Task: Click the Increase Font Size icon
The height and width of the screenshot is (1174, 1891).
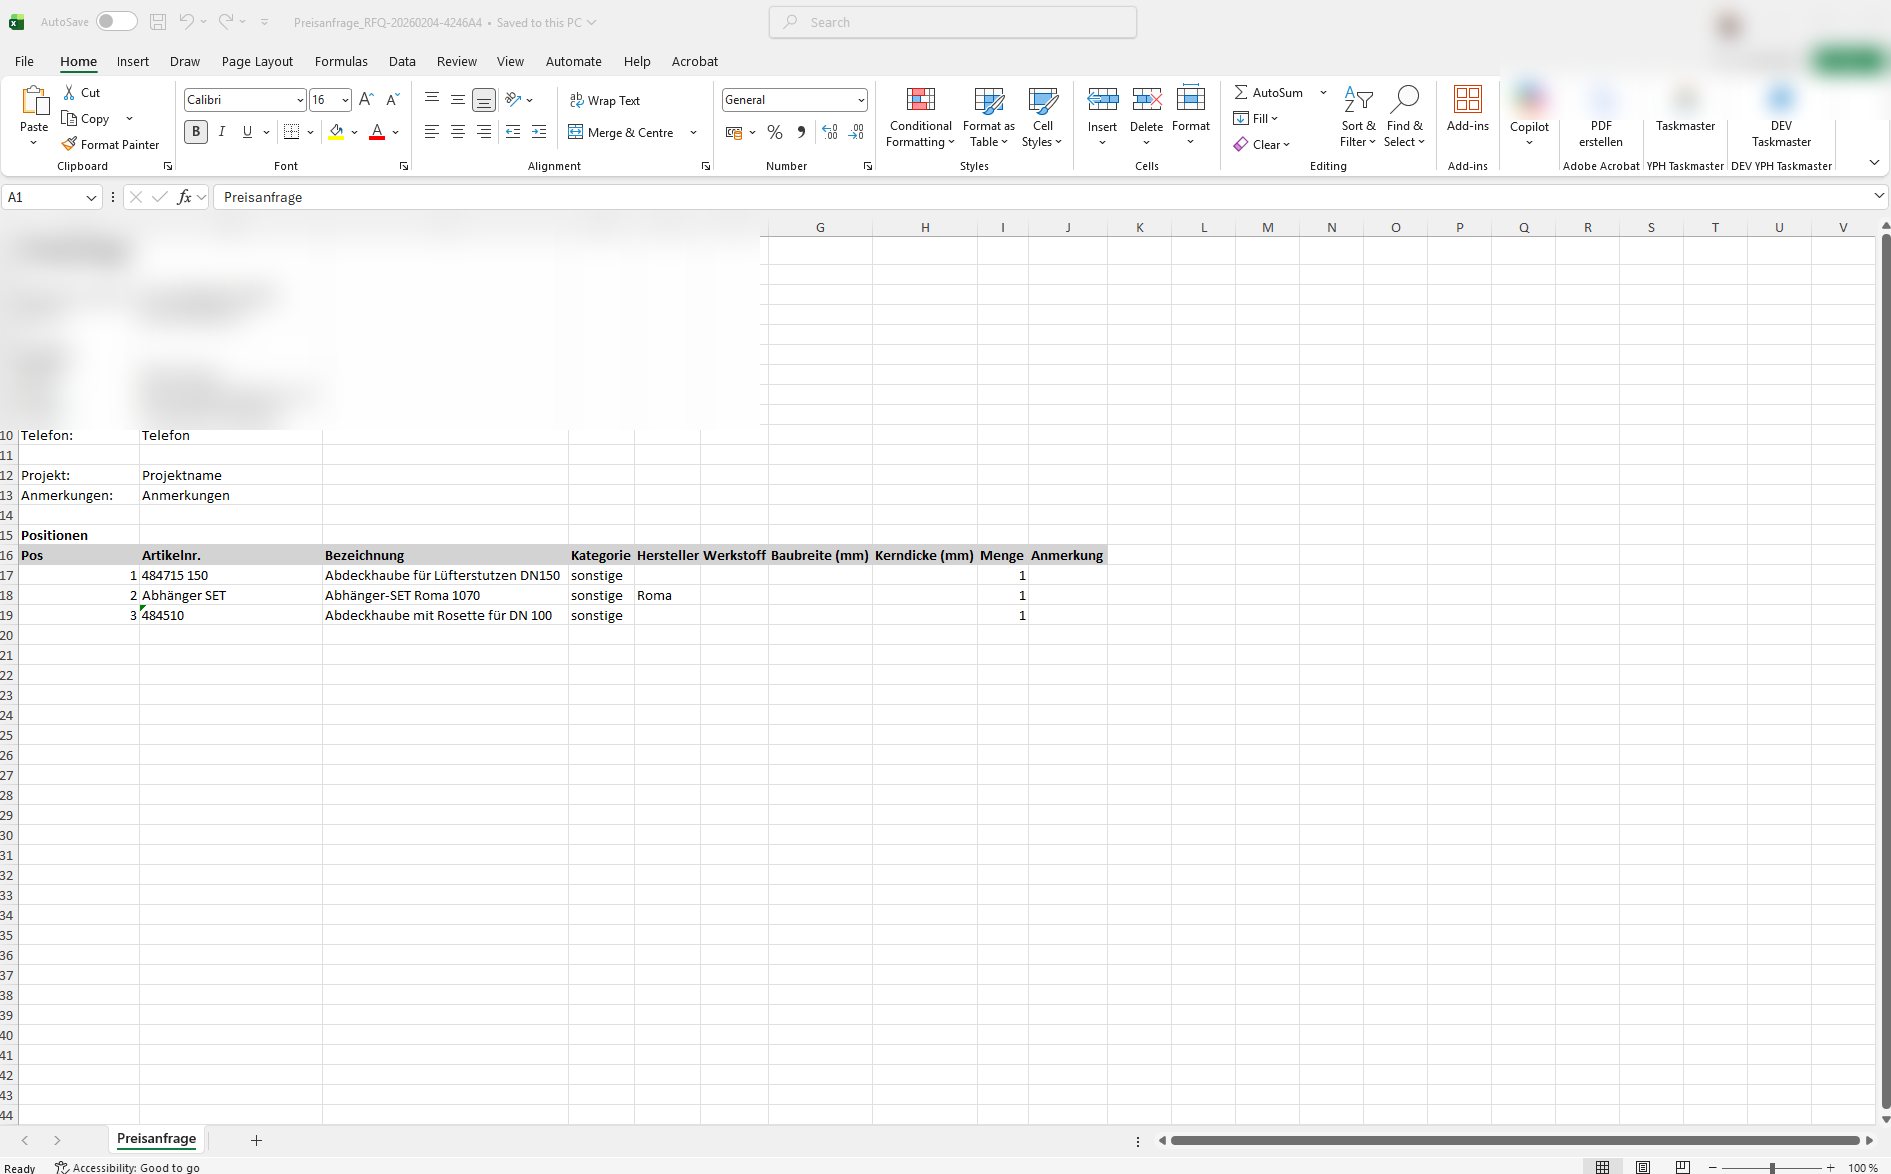Action: point(366,99)
